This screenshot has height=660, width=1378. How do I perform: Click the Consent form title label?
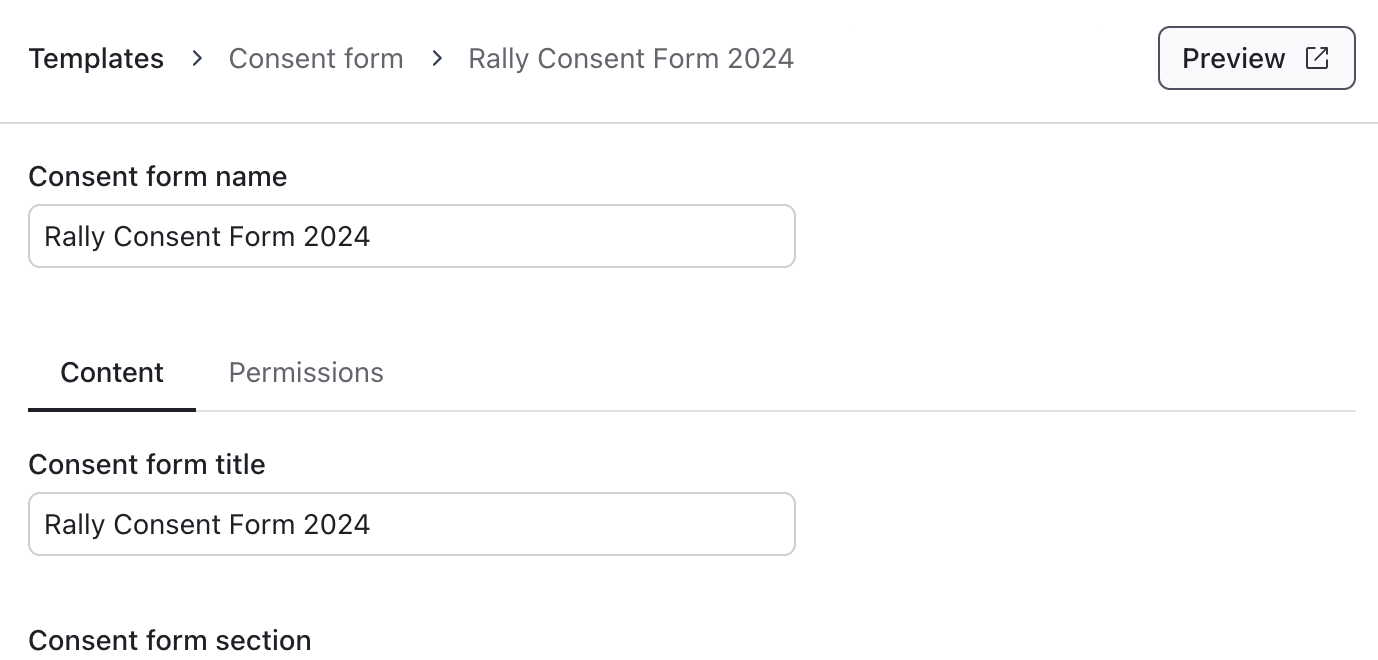tap(147, 465)
